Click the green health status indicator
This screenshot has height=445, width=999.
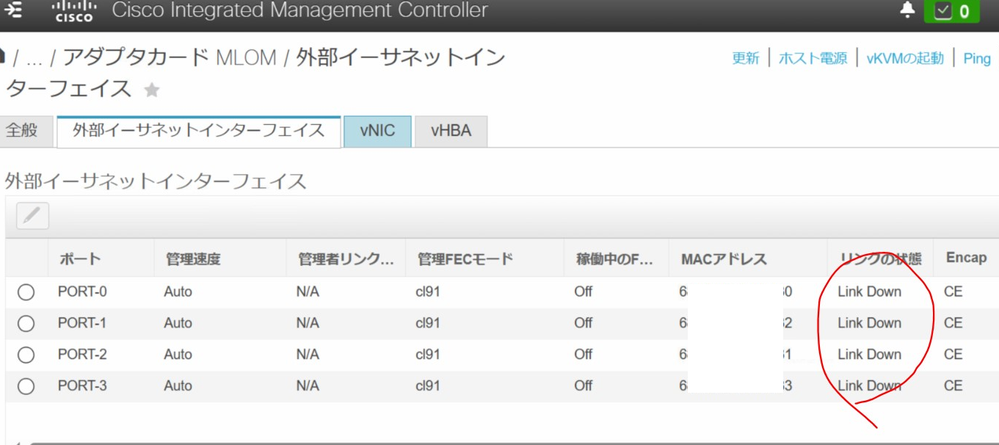951,11
